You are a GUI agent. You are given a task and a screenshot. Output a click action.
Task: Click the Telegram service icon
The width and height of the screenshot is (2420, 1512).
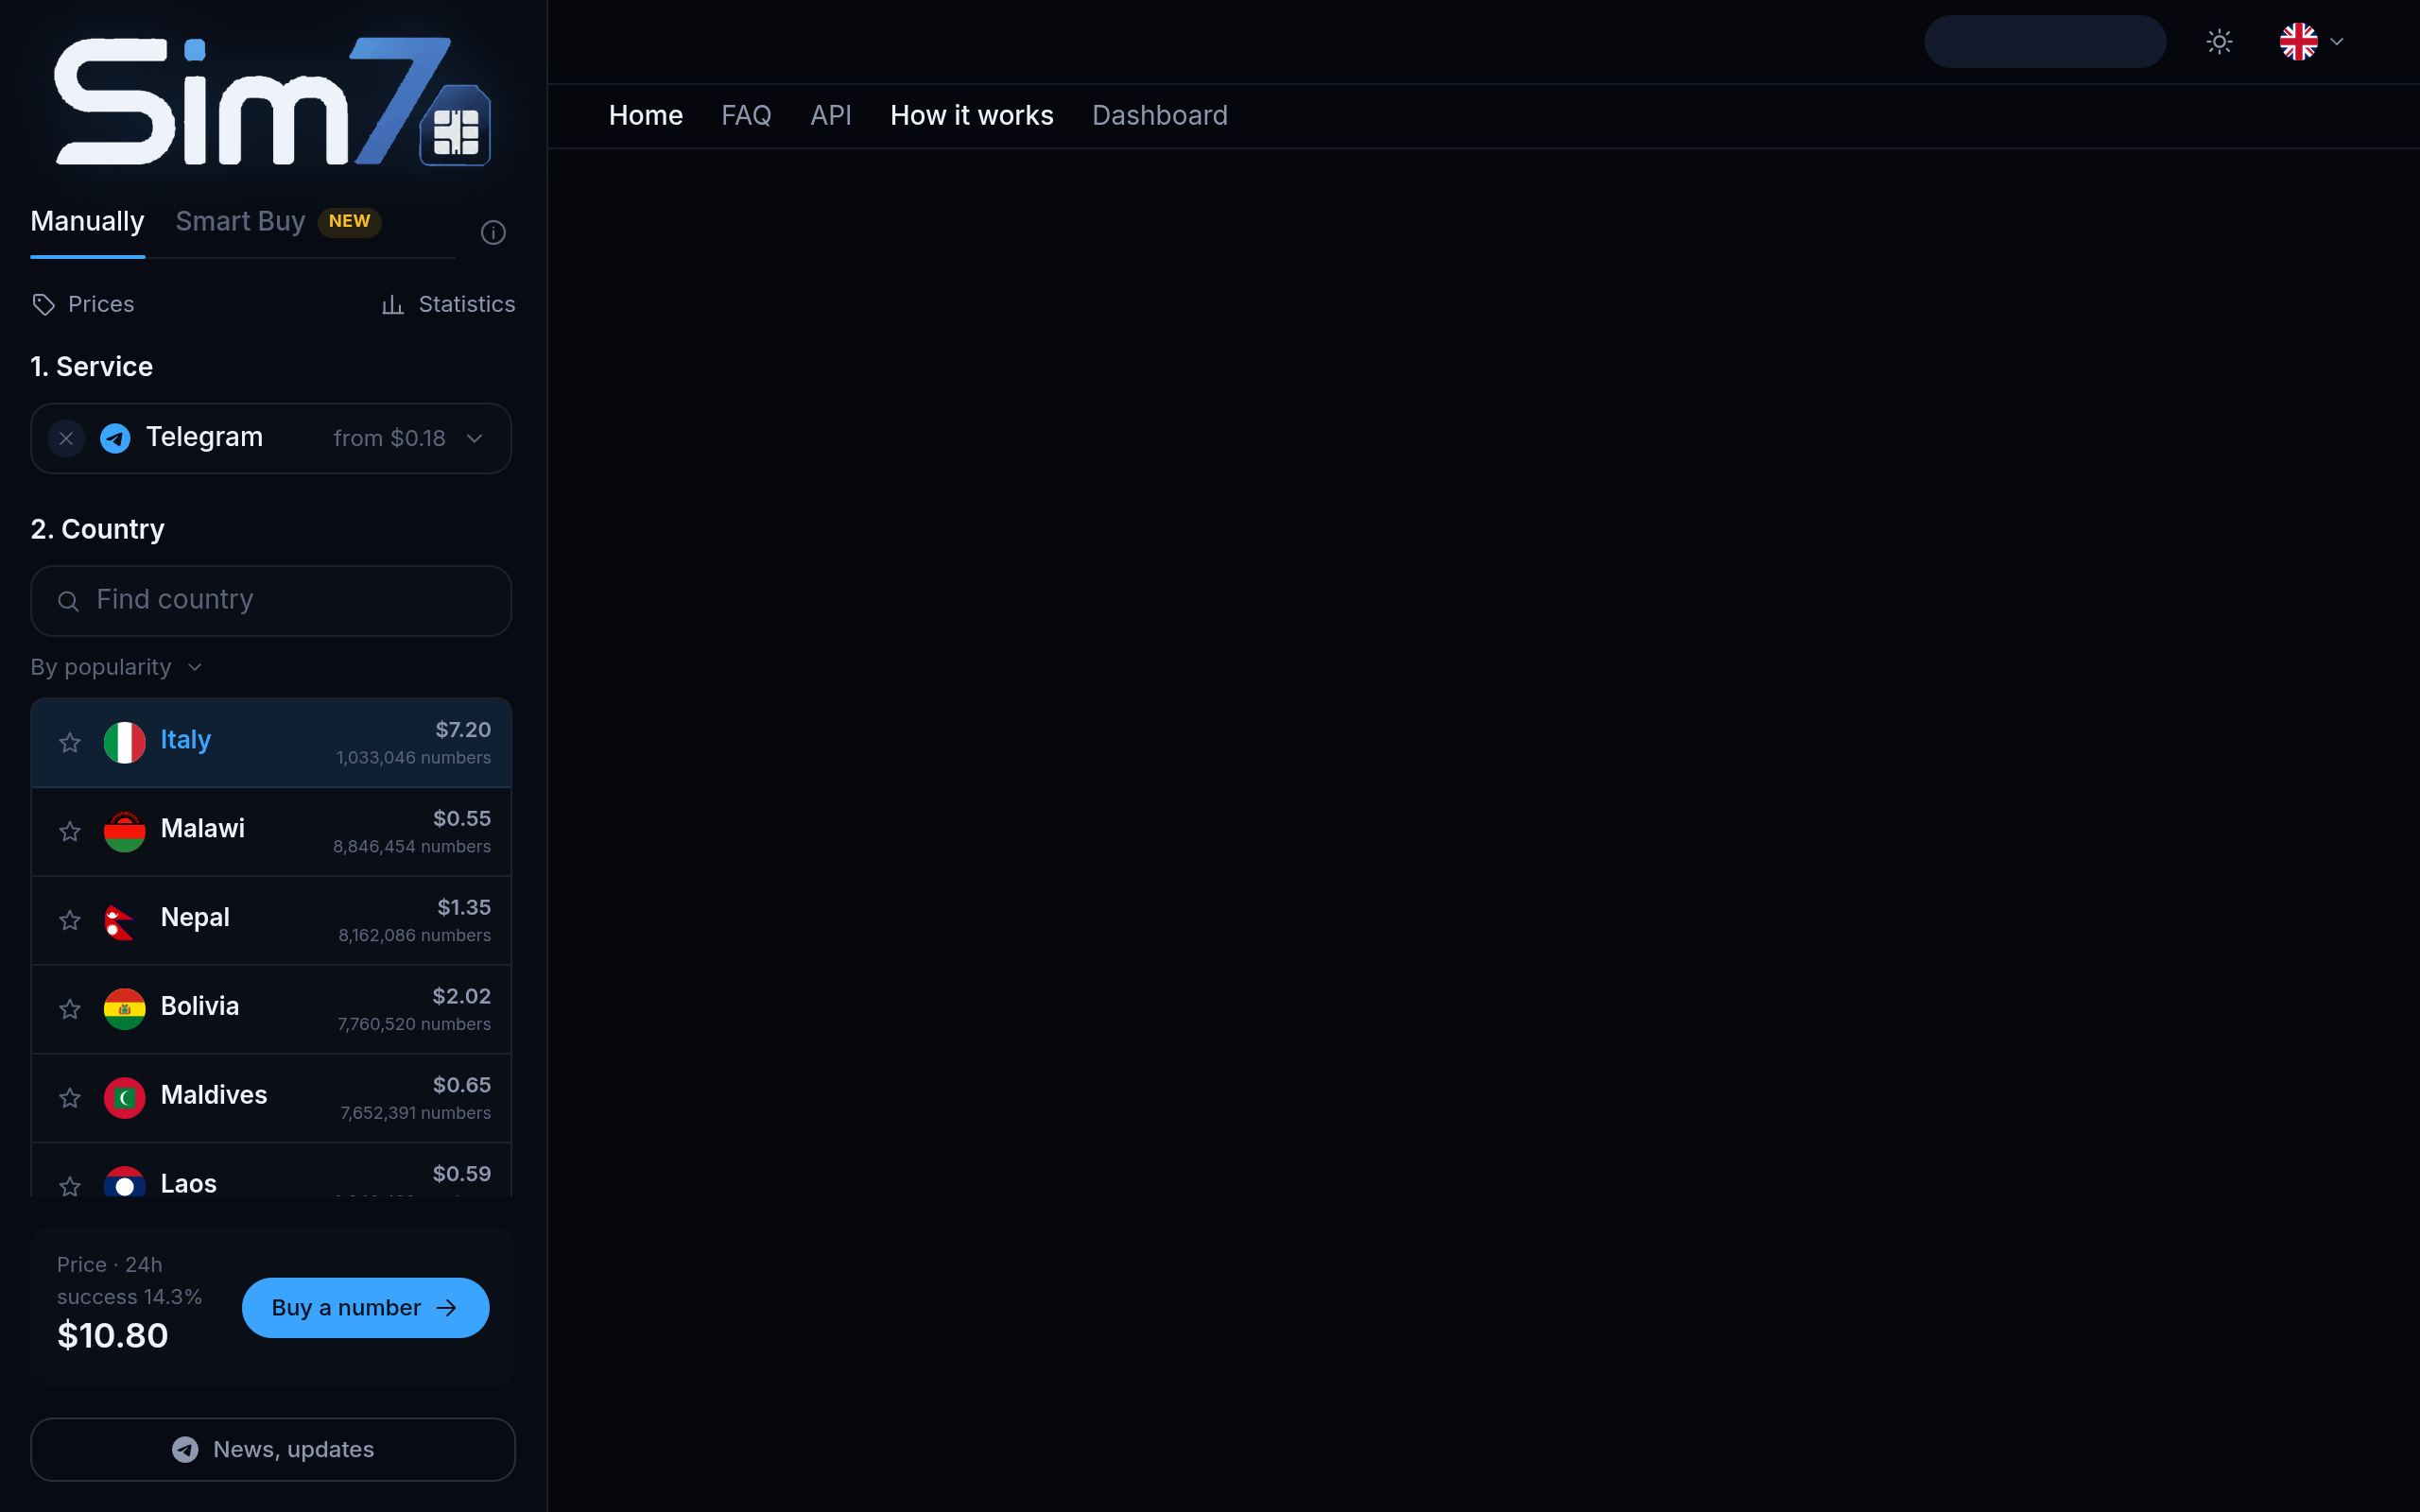point(115,439)
